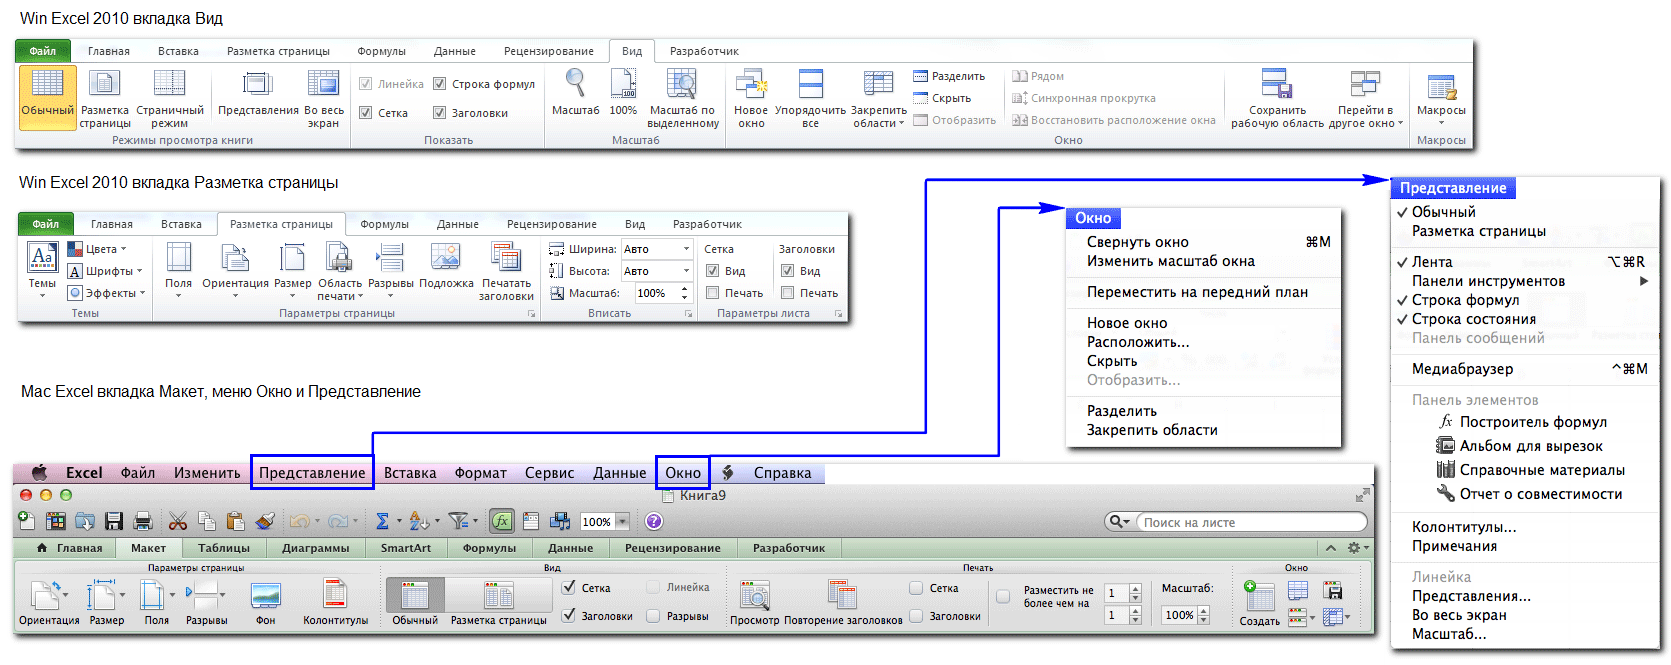The width and height of the screenshot is (1671, 665).
Task: Click the Apple menu icon
Action: (x=40, y=473)
